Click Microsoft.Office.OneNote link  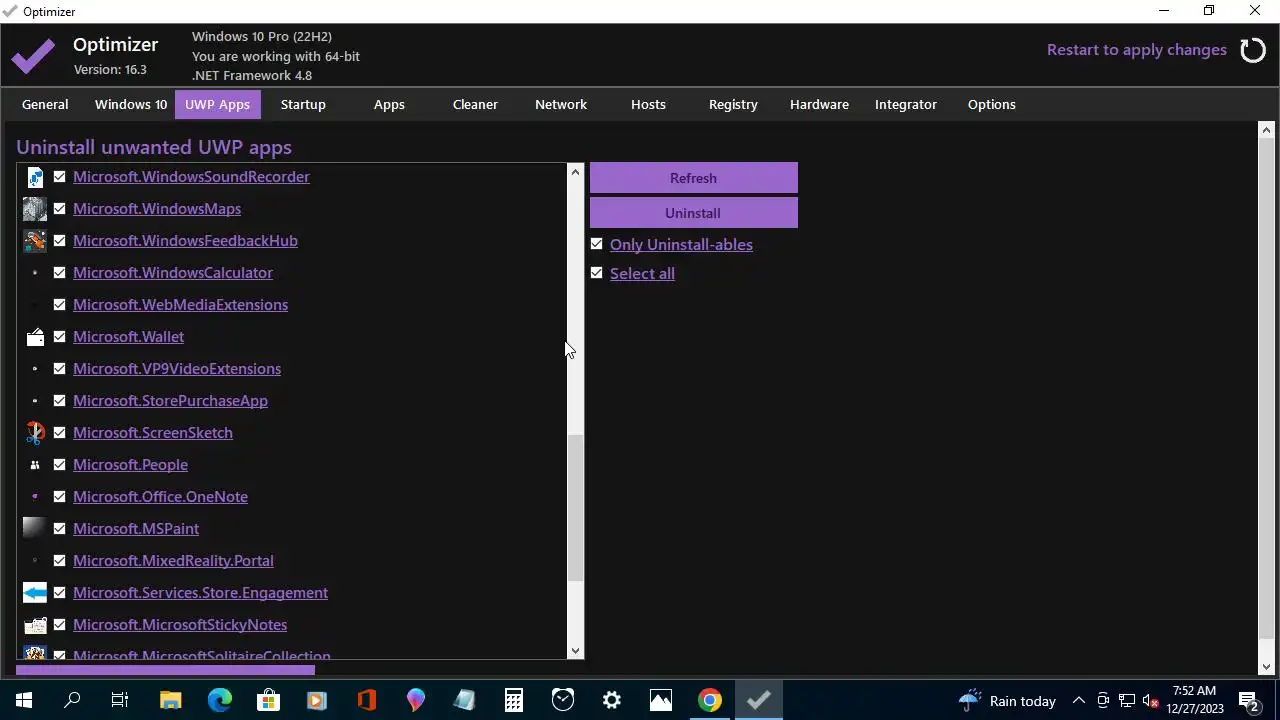click(160, 497)
